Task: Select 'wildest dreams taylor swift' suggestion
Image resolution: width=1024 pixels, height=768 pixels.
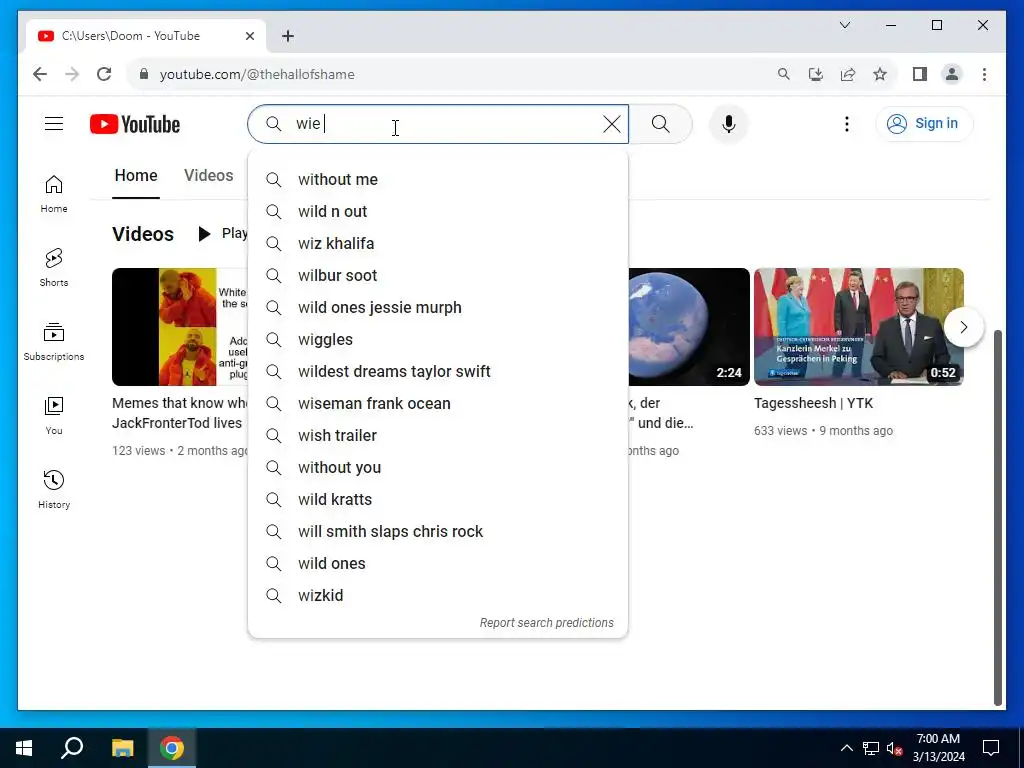Action: click(438, 372)
